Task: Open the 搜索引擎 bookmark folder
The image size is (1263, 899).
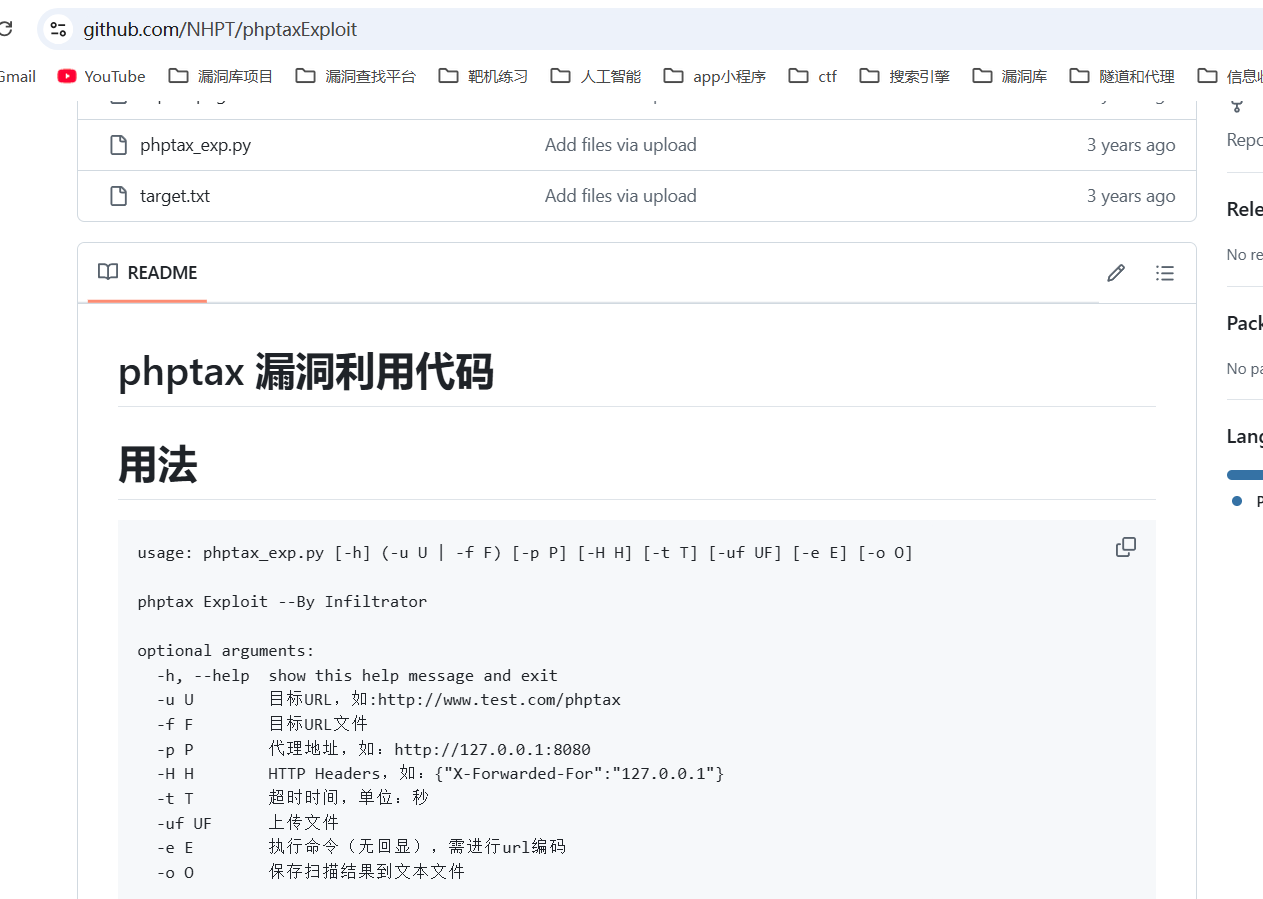Action: click(905, 76)
